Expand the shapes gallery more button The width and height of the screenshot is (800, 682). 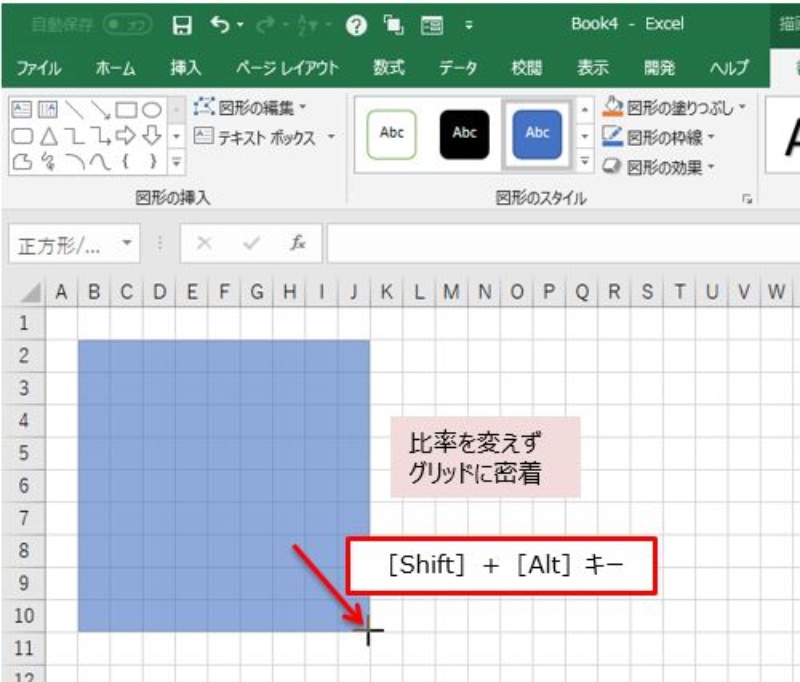click(x=176, y=160)
